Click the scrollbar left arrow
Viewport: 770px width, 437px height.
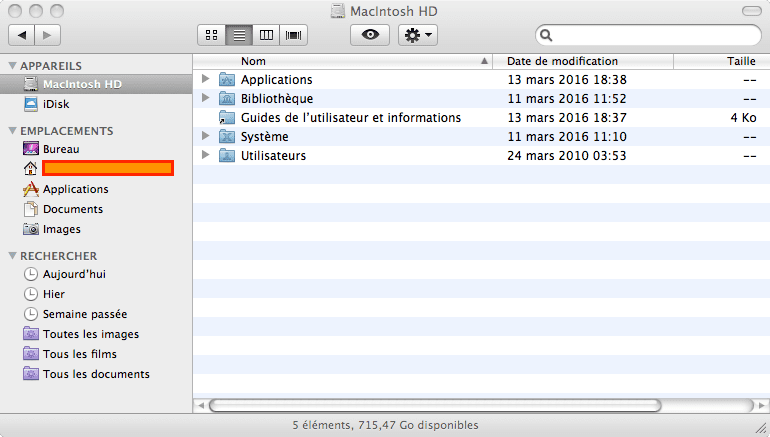pos(200,406)
